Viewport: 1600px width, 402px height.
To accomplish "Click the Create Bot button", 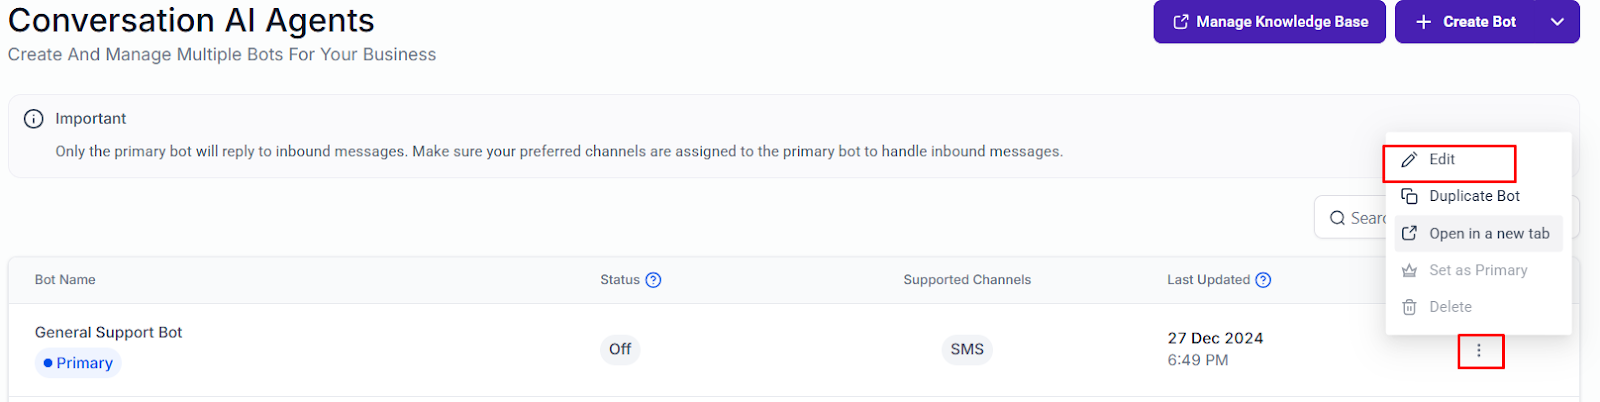I will coord(1466,22).
